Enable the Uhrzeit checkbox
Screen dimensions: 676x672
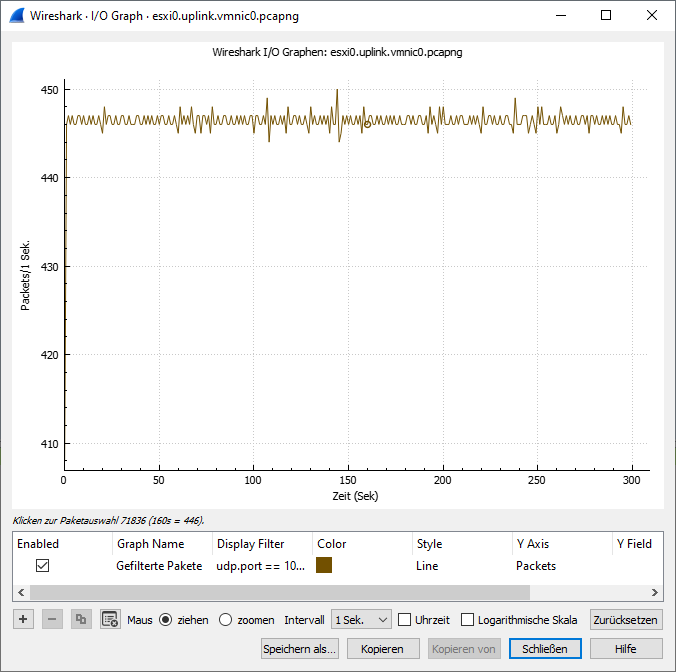click(404, 620)
